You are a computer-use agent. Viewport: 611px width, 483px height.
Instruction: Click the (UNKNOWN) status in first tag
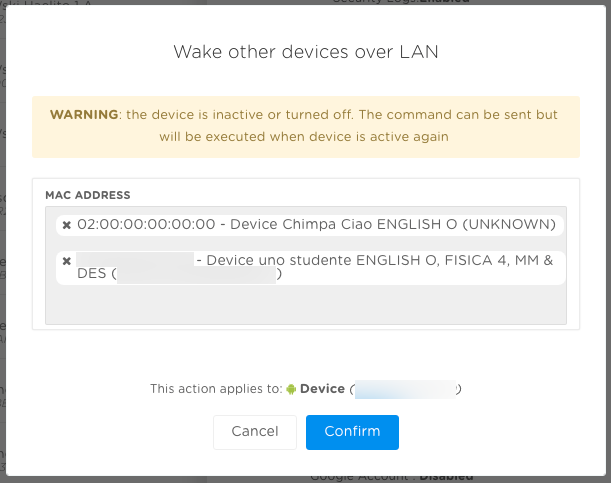(x=509, y=224)
